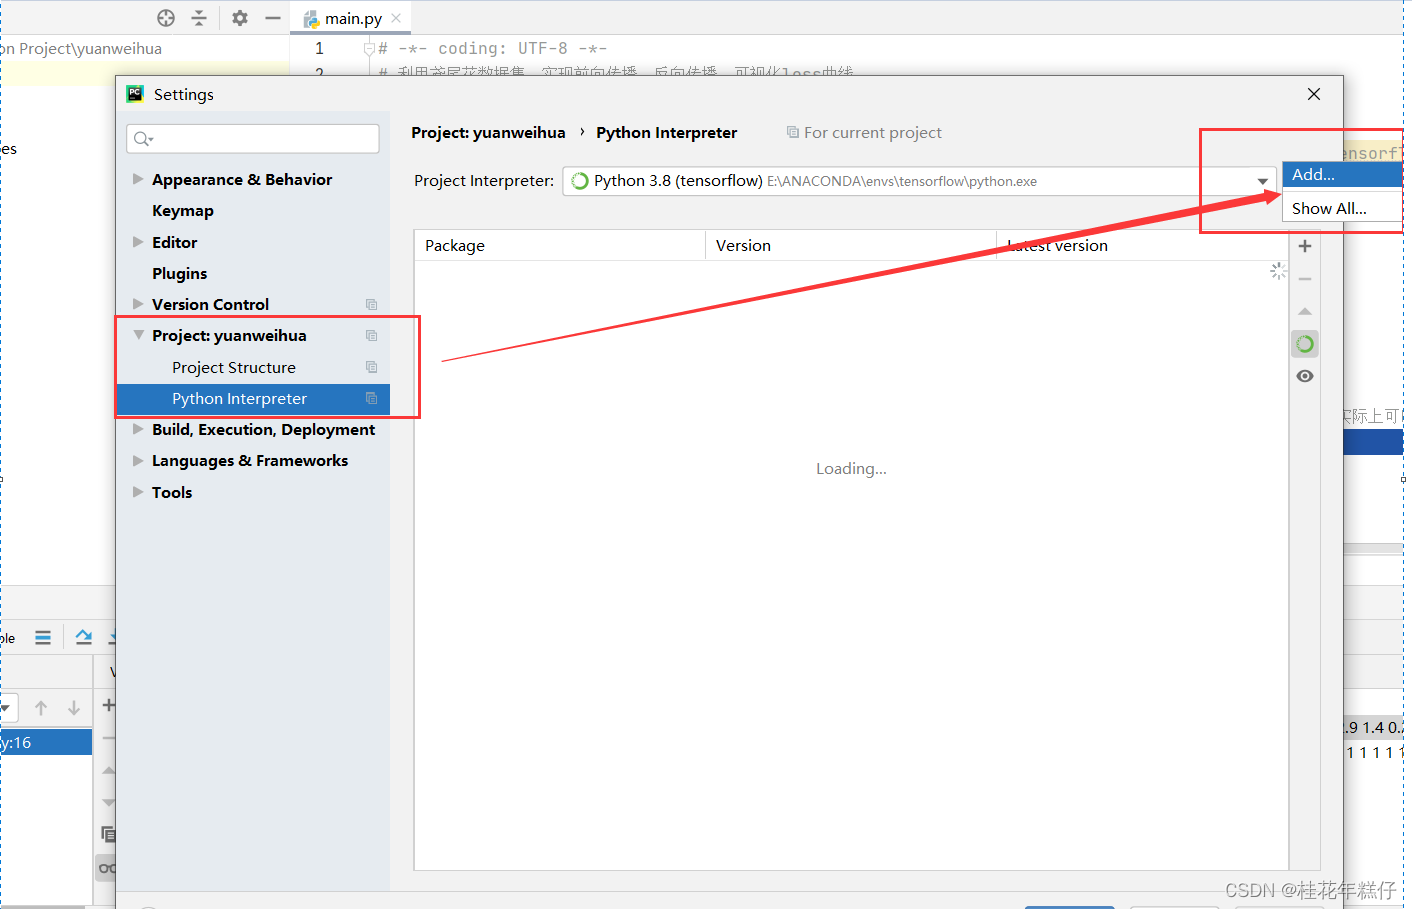Click the Settings search input field

pos(253,139)
